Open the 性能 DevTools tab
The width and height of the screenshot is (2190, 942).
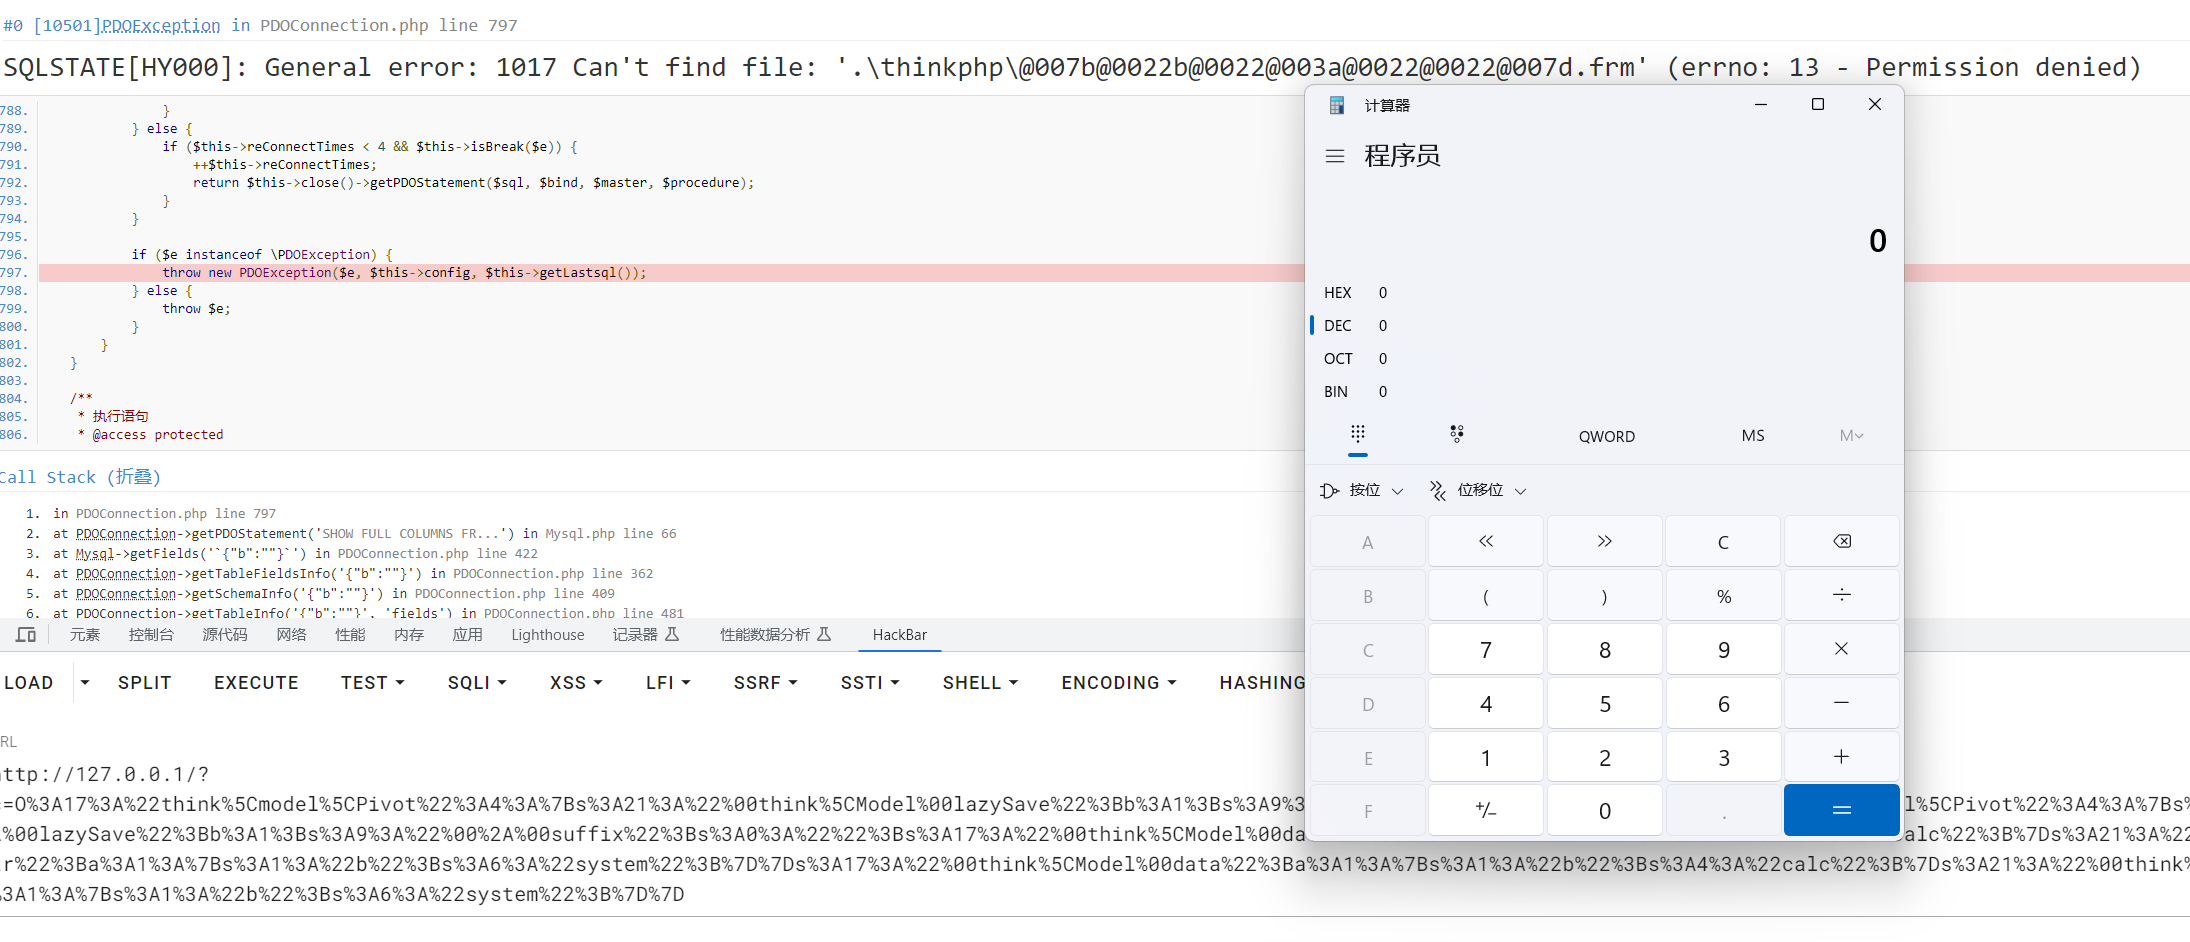[350, 635]
